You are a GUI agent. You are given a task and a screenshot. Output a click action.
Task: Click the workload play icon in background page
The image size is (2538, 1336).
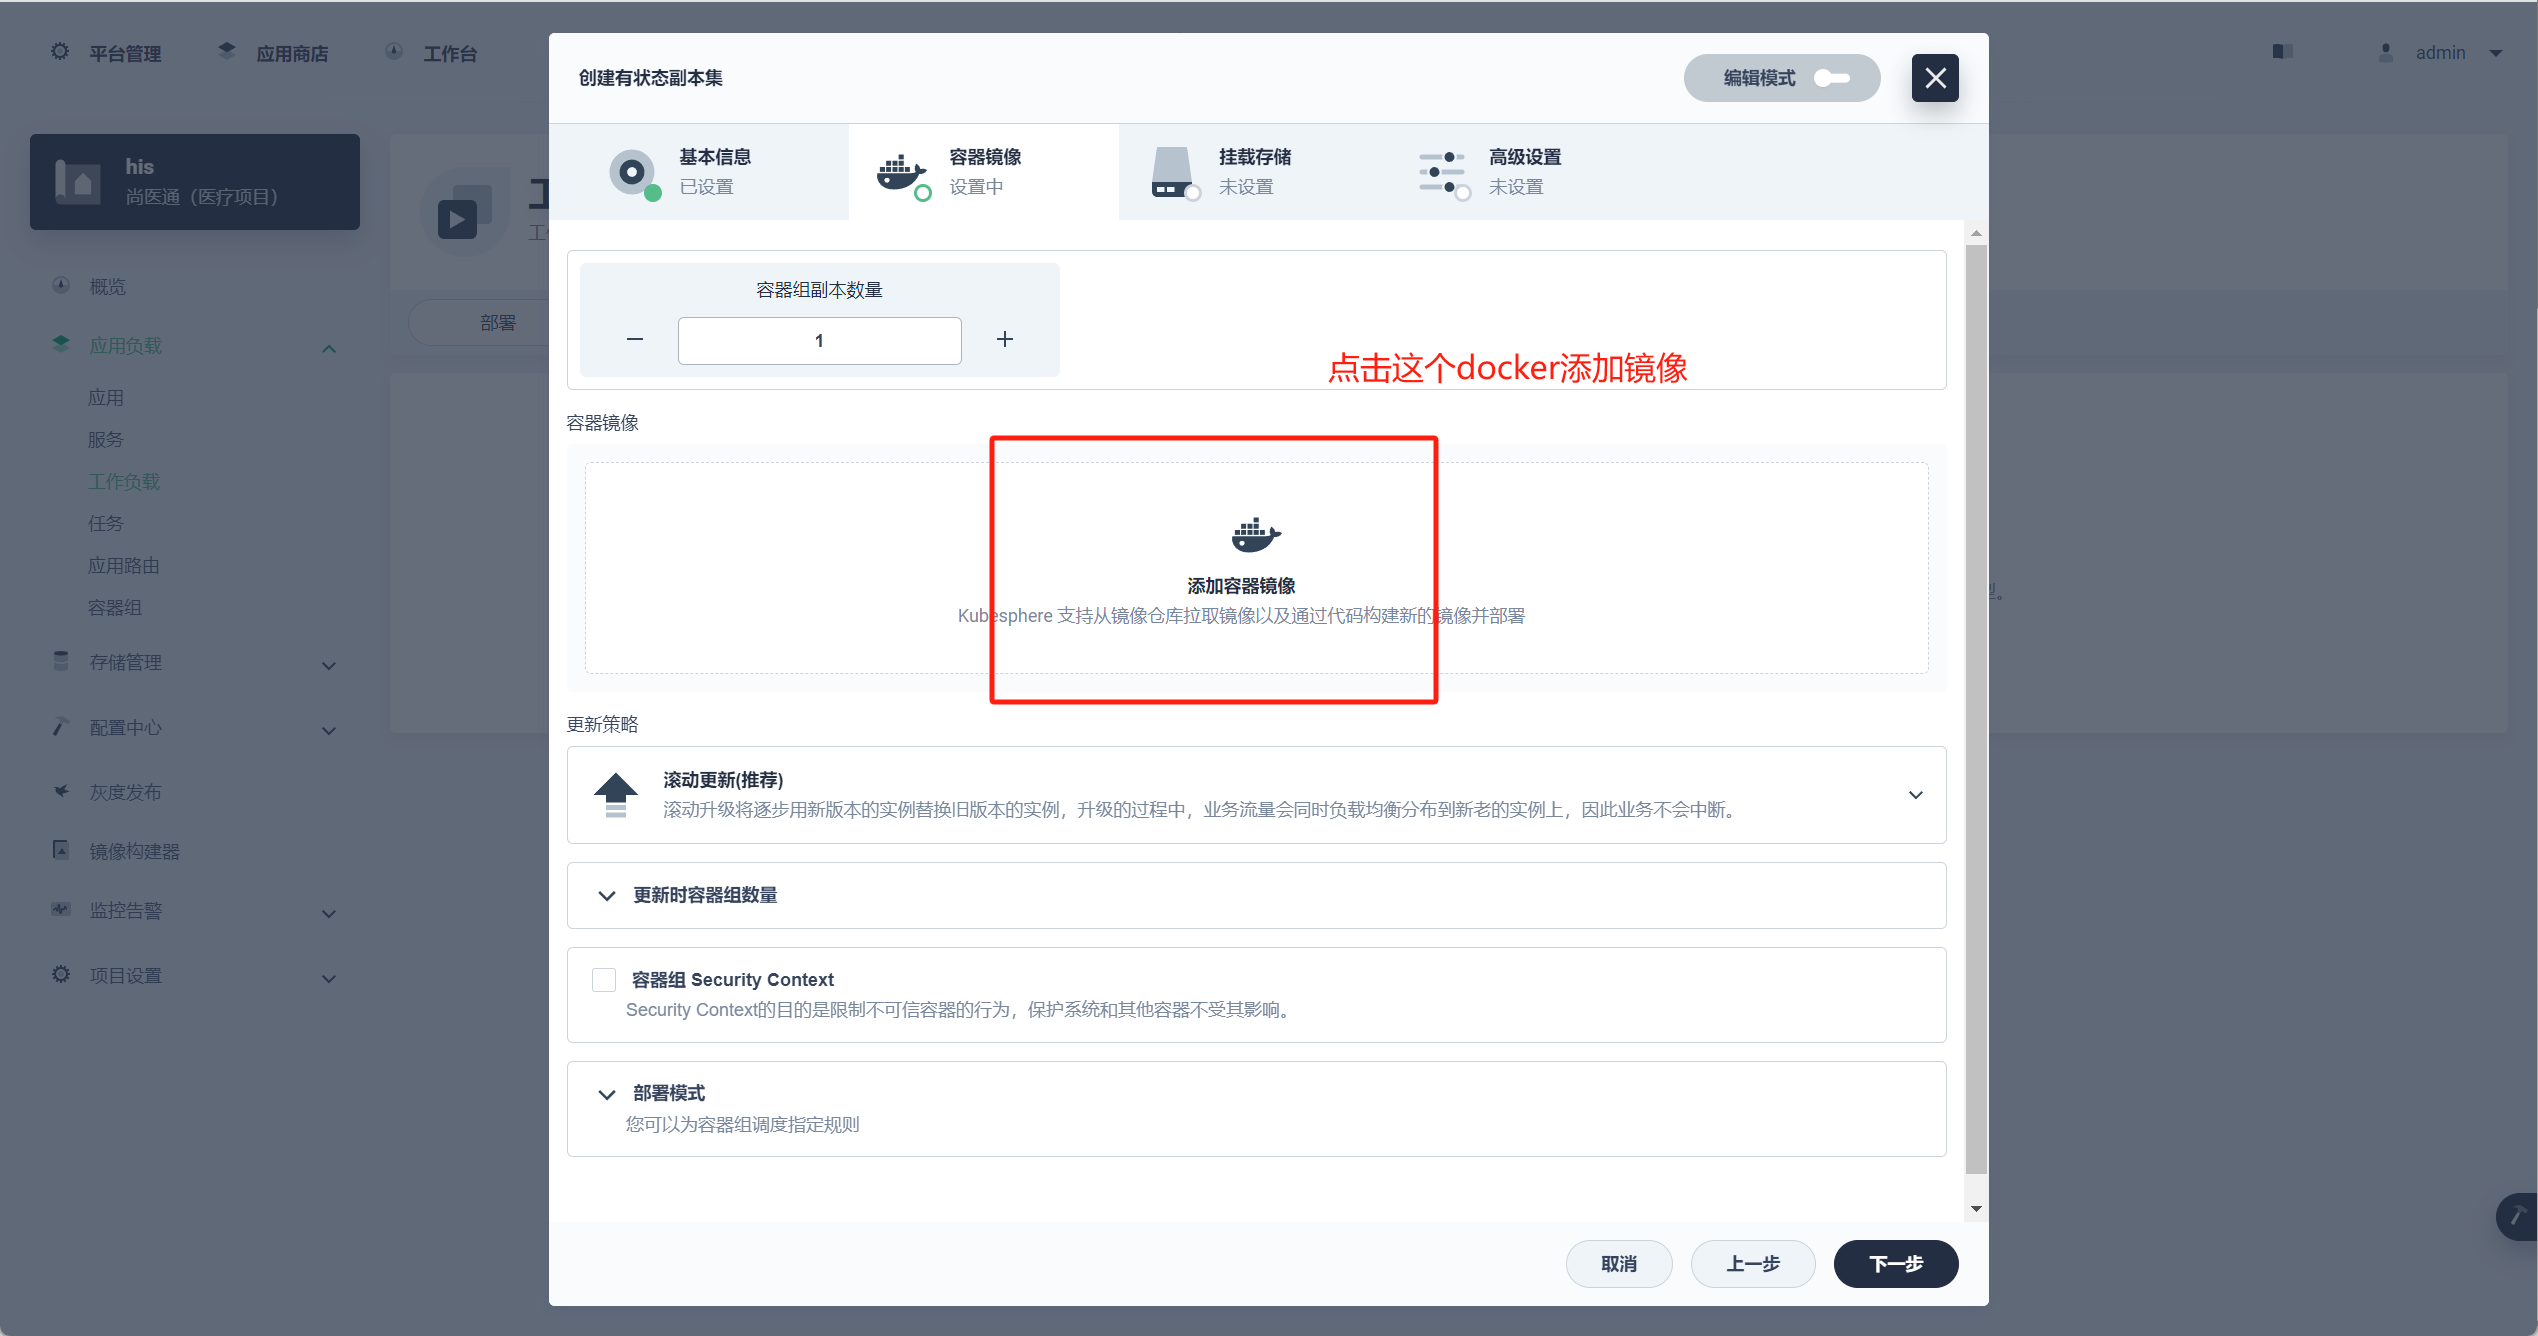point(457,218)
